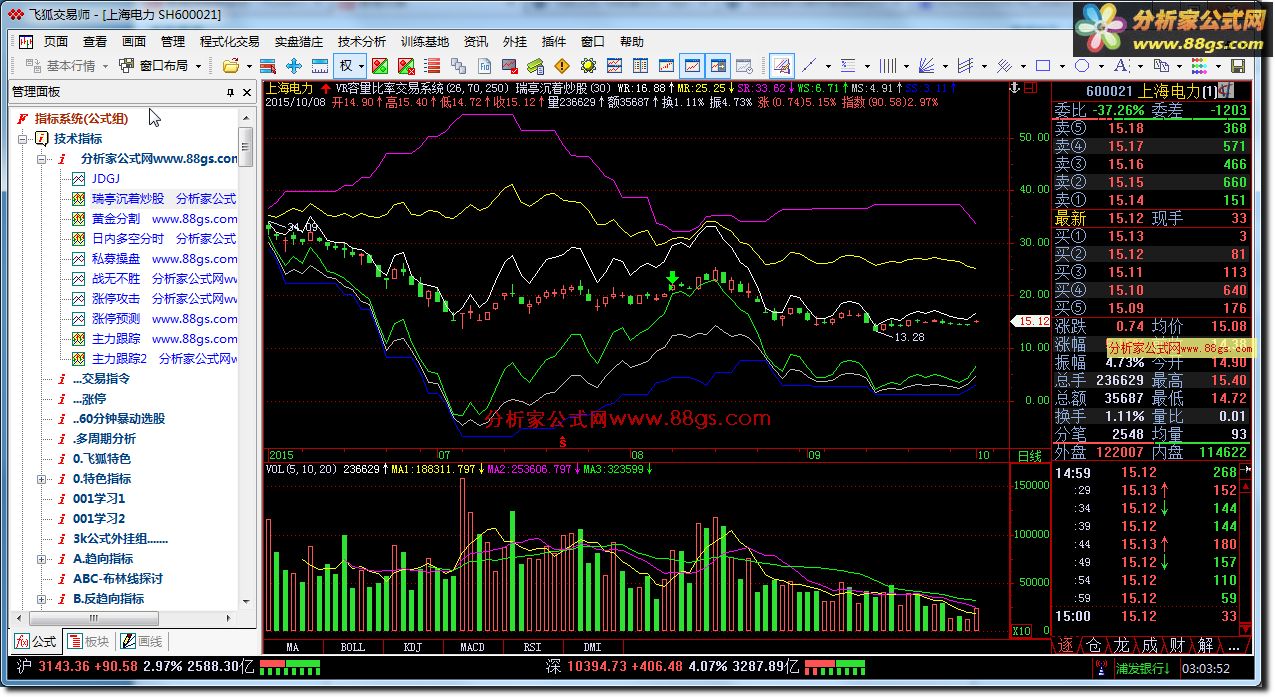This screenshot has height=697, width=1275.
Task: Select the DMI indicator tab
Action: (592, 647)
